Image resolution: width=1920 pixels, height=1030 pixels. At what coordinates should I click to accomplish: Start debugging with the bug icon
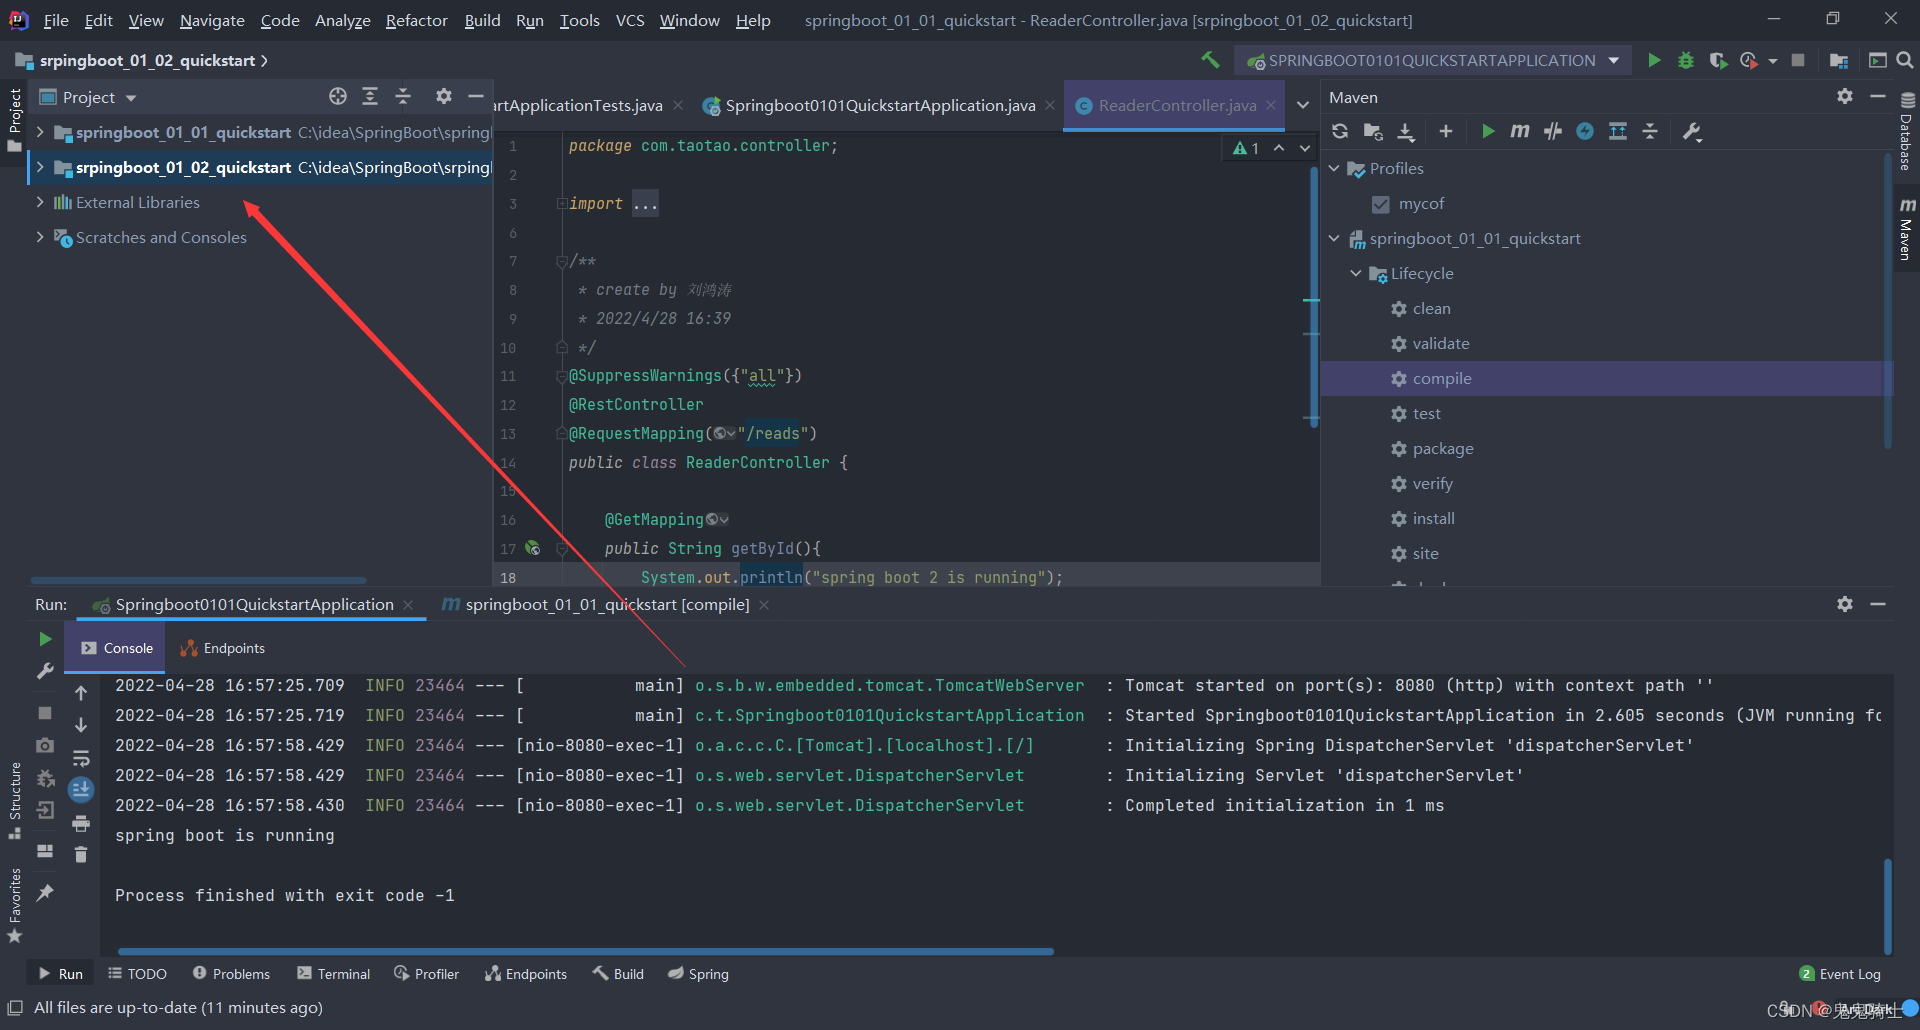(x=1686, y=60)
